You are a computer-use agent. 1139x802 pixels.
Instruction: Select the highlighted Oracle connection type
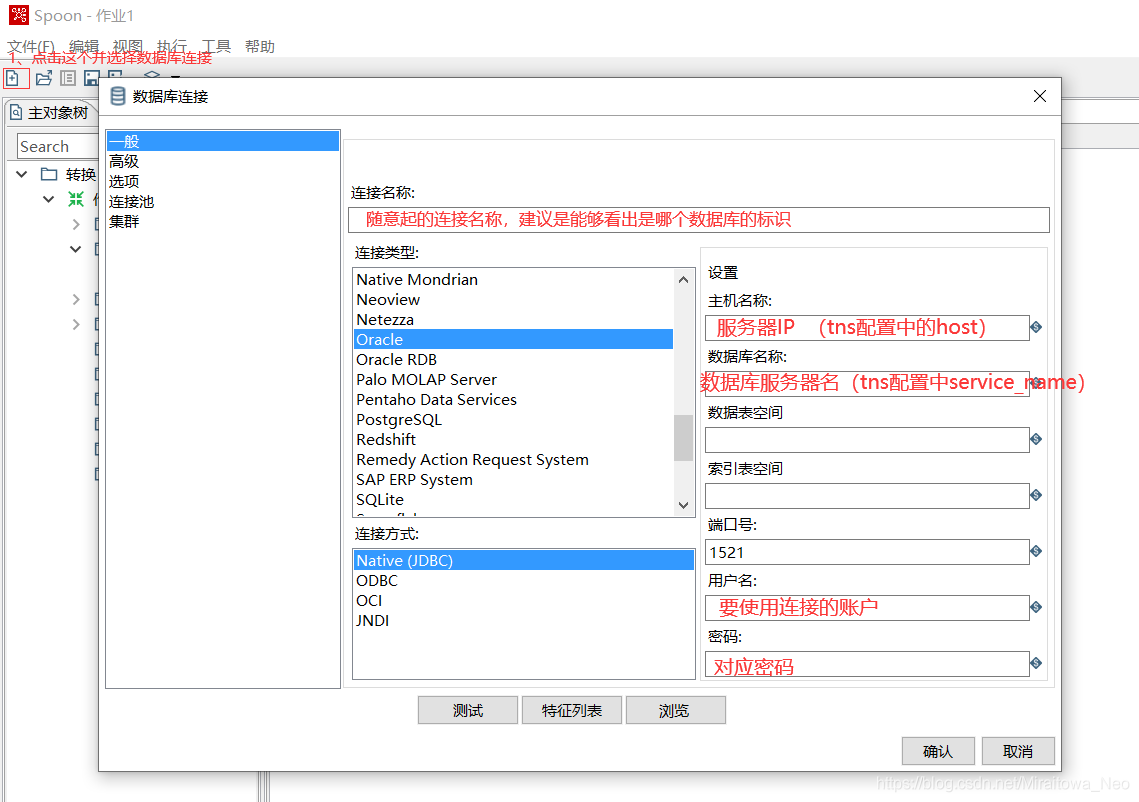[x=514, y=339]
